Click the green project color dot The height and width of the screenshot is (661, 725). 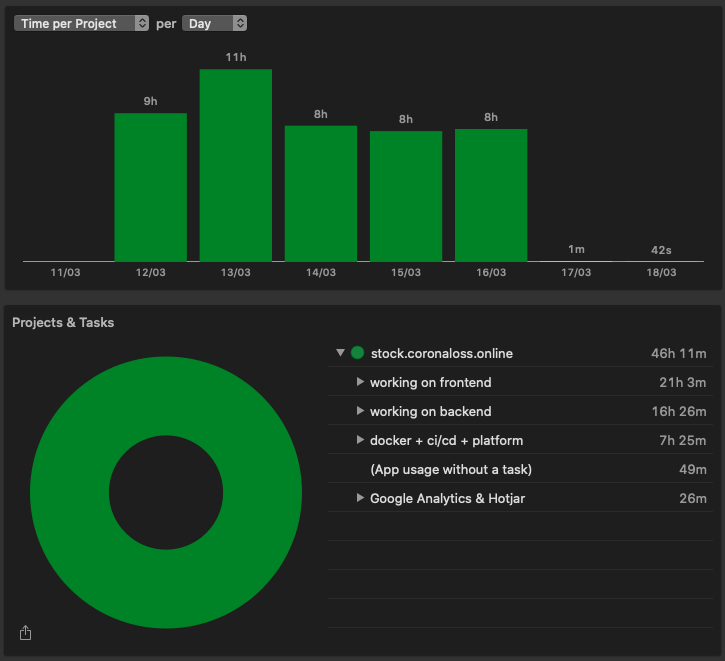coord(357,353)
